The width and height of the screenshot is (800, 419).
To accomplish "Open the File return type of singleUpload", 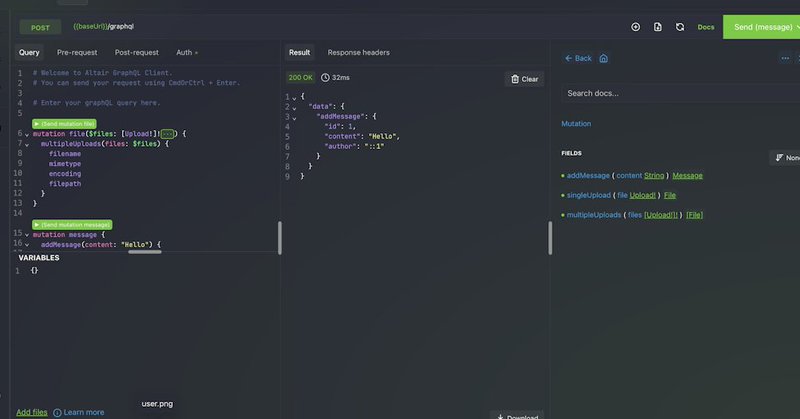I will 670,195.
